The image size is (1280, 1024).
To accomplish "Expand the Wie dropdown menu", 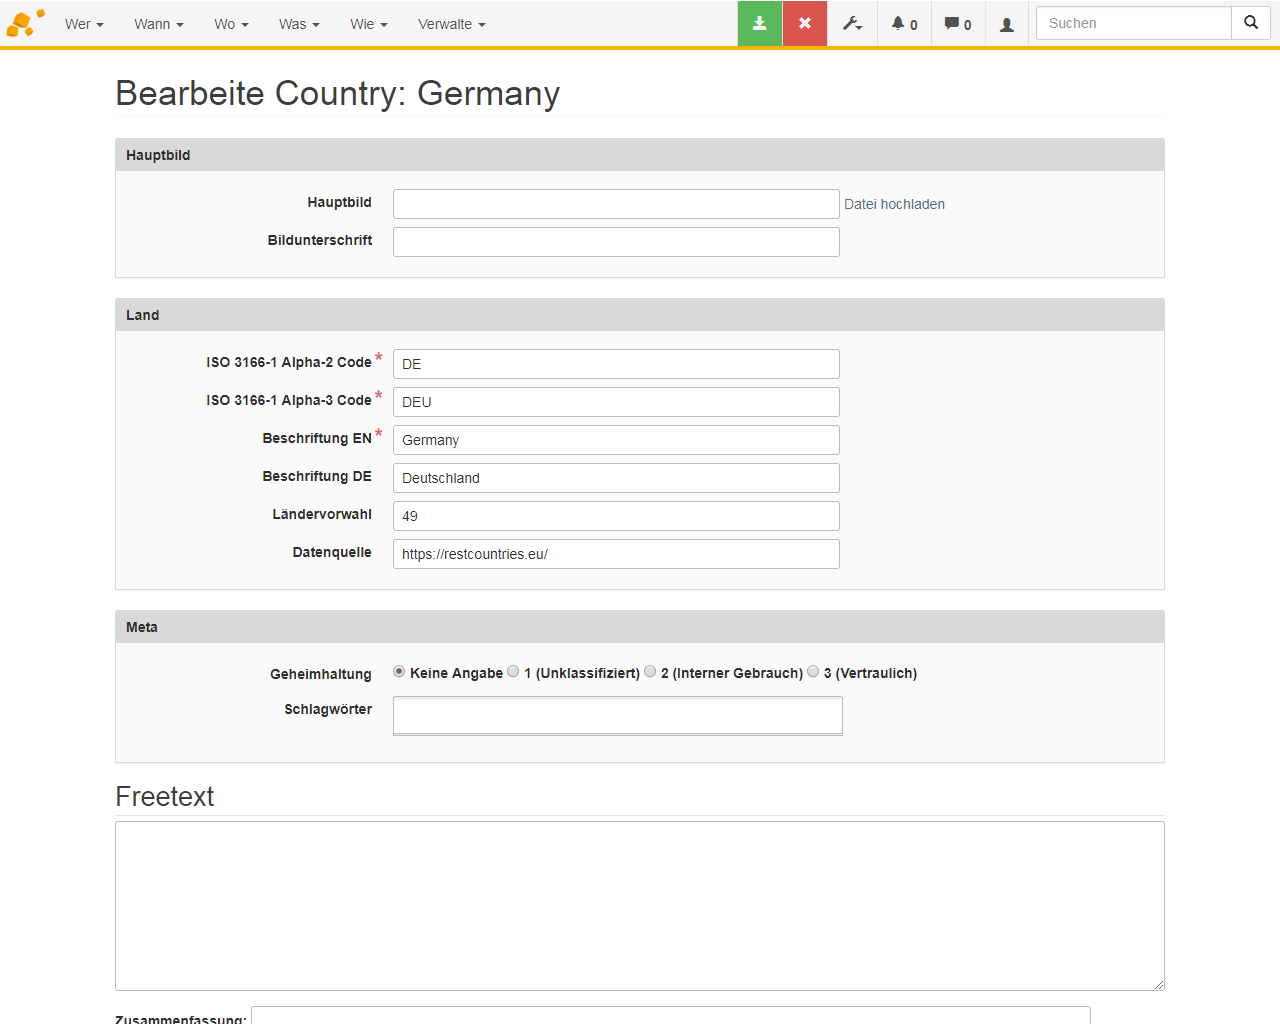I will [369, 24].
